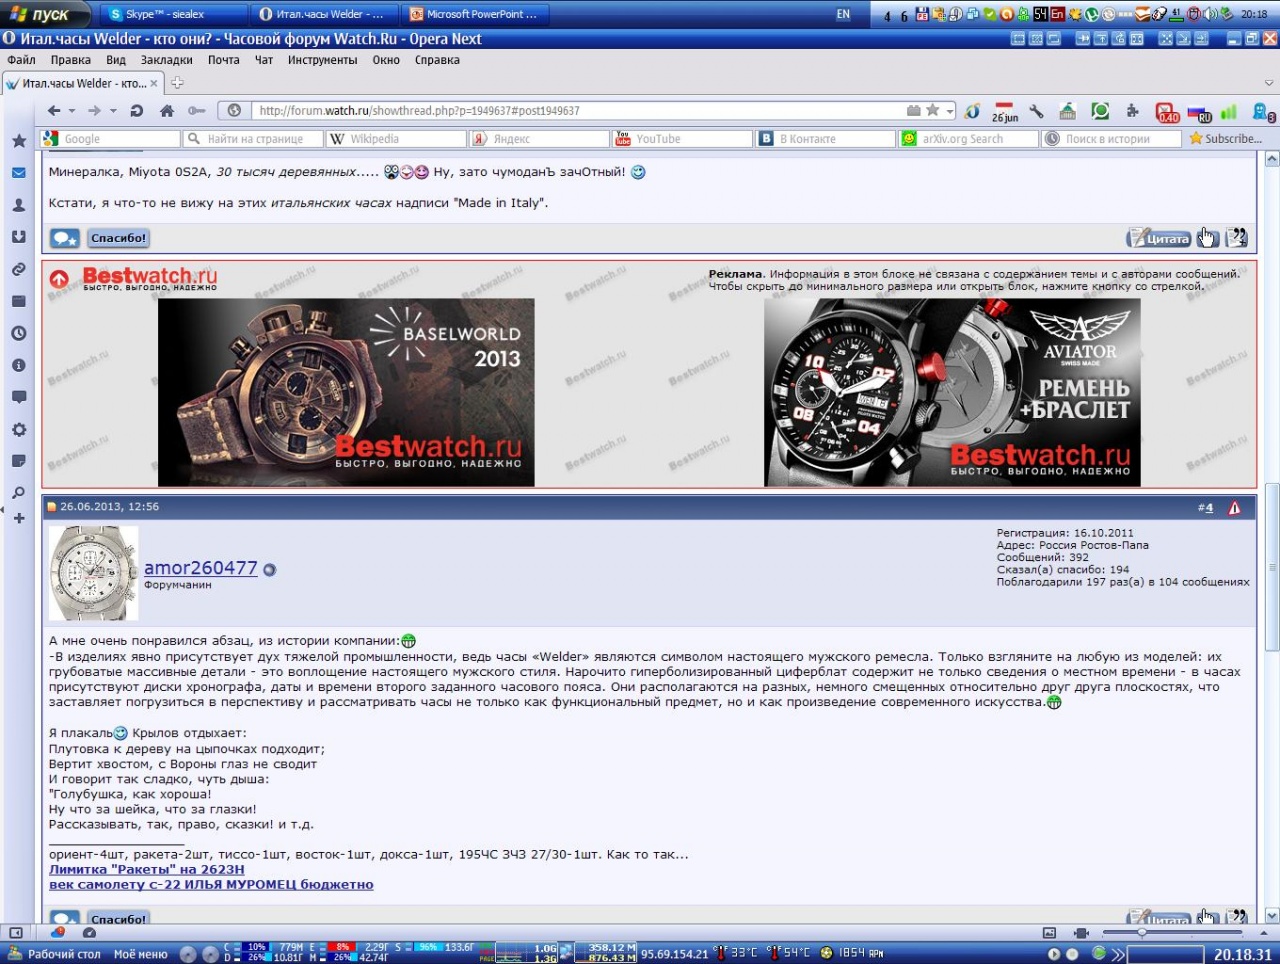Click the green signal bars extension icon
Image resolution: width=1280 pixels, height=964 pixels.
click(x=1229, y=112)
